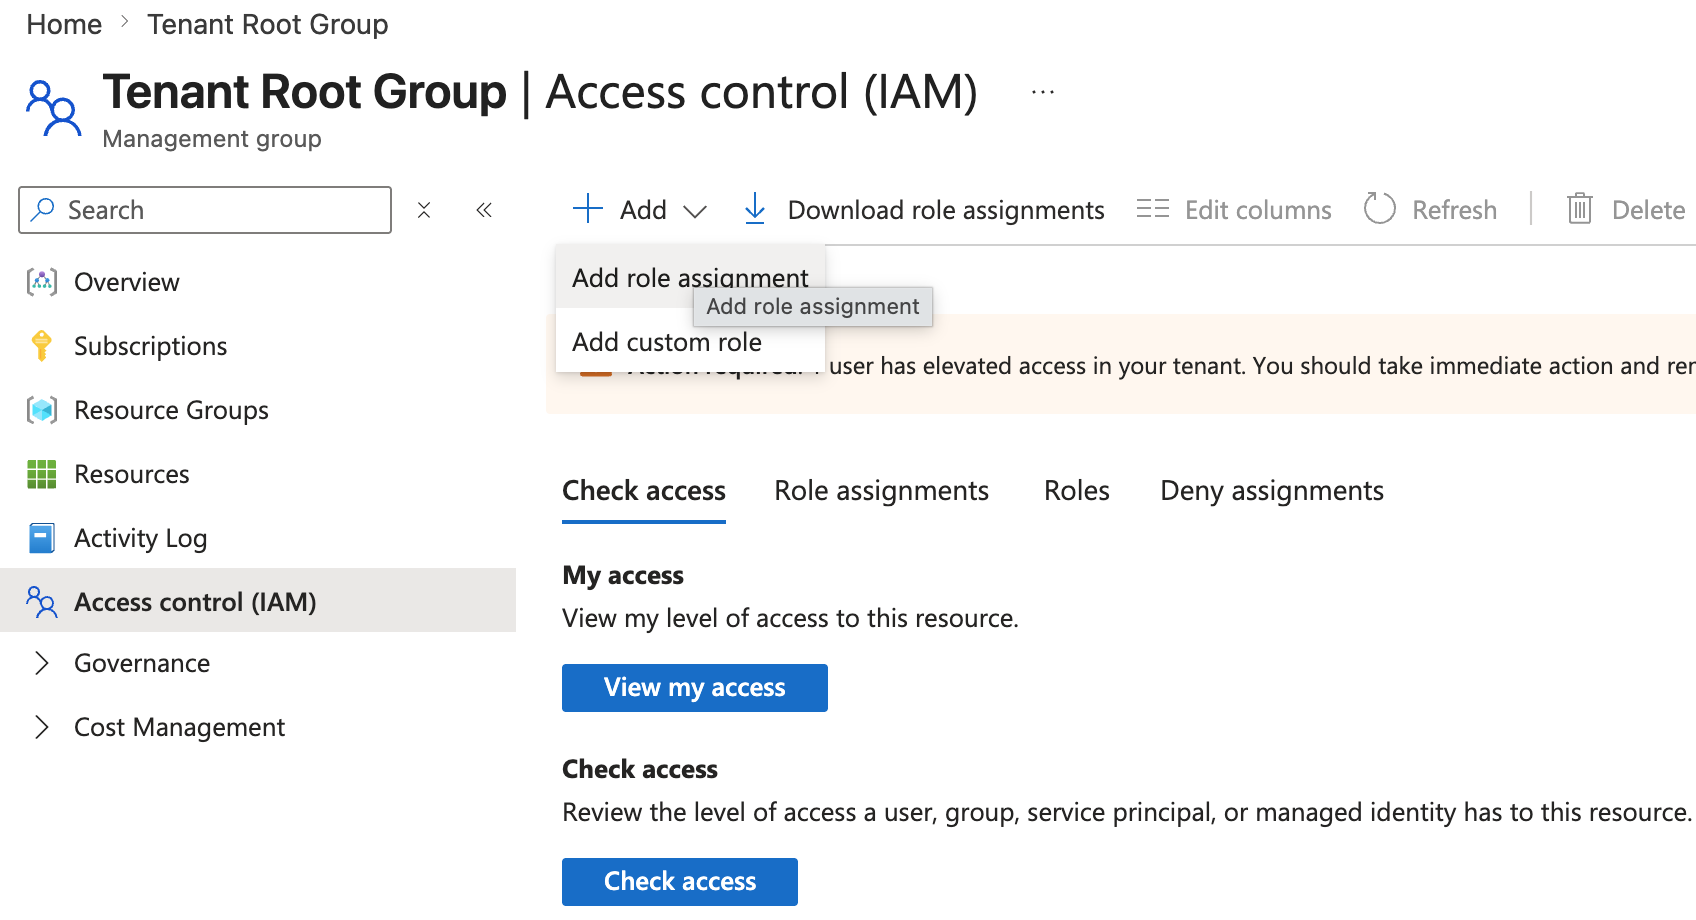This screenshot has width=1696, height=920.
Task: Click the Refresh label in toolbar
Action: [x=1454, y=210]
